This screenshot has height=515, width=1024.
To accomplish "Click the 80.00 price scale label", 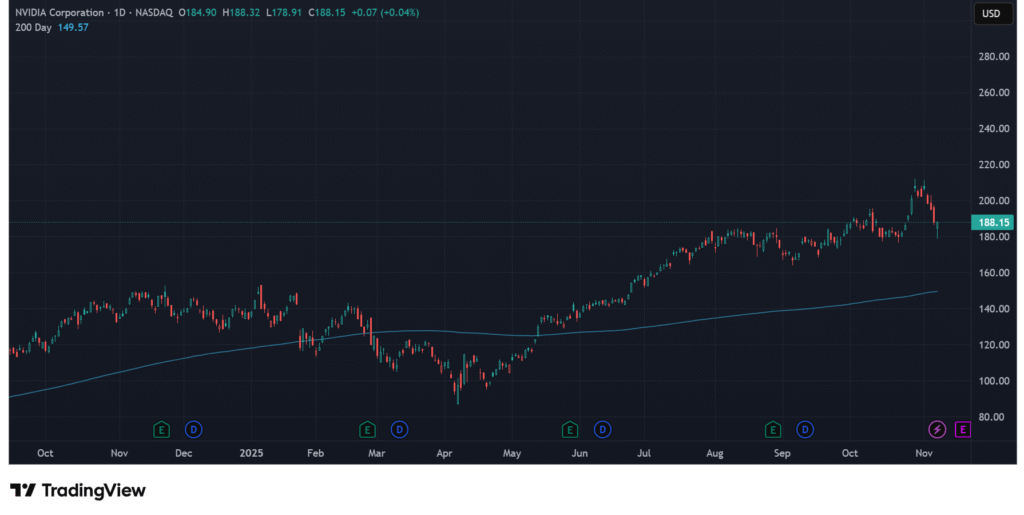I will pos(993,417).
